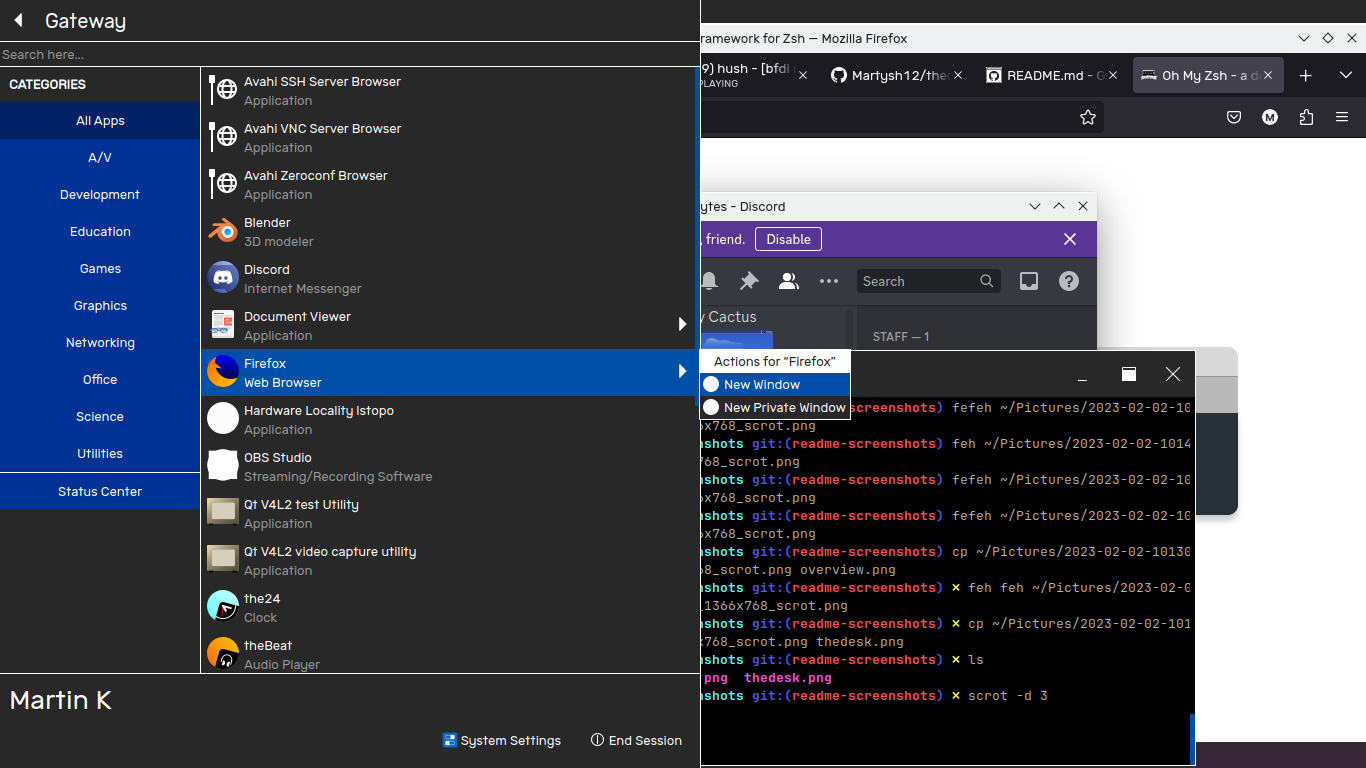
Task: Click Hardware Locality lstopo icon
Action: pos(223,419)
